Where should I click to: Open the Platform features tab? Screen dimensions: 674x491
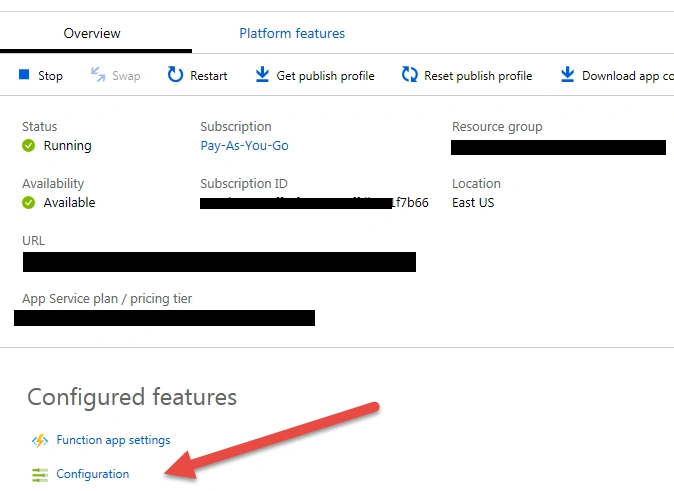click(x=292, y=33)
